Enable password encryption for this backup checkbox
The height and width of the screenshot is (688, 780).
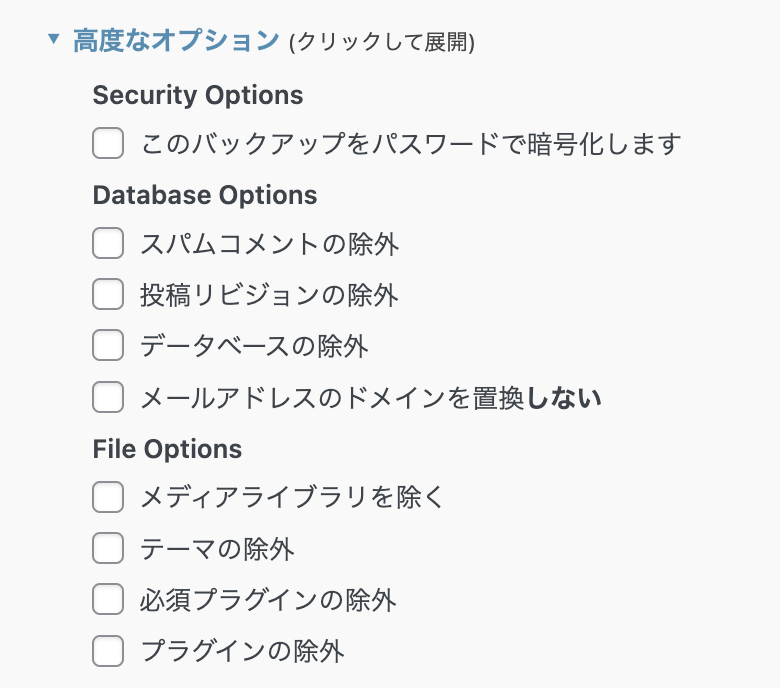[x=108, y=143]
